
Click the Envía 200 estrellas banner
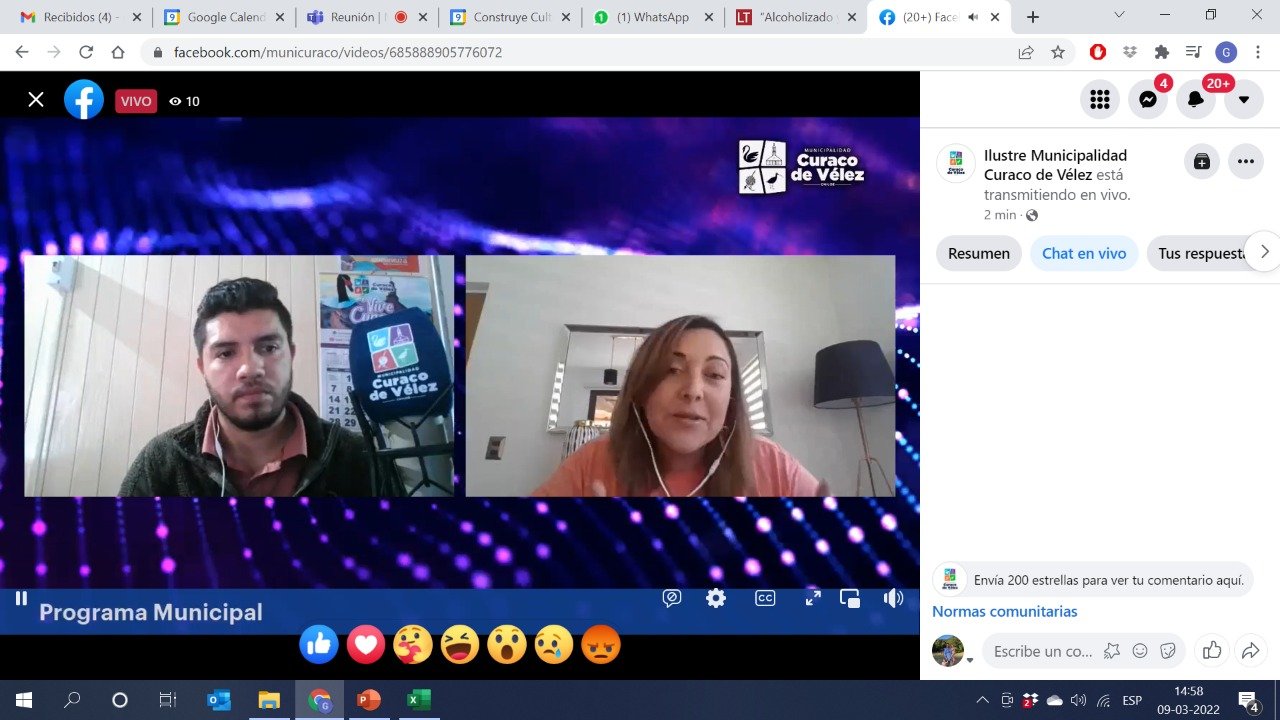pyautogui.click(x=1092, y=579)
